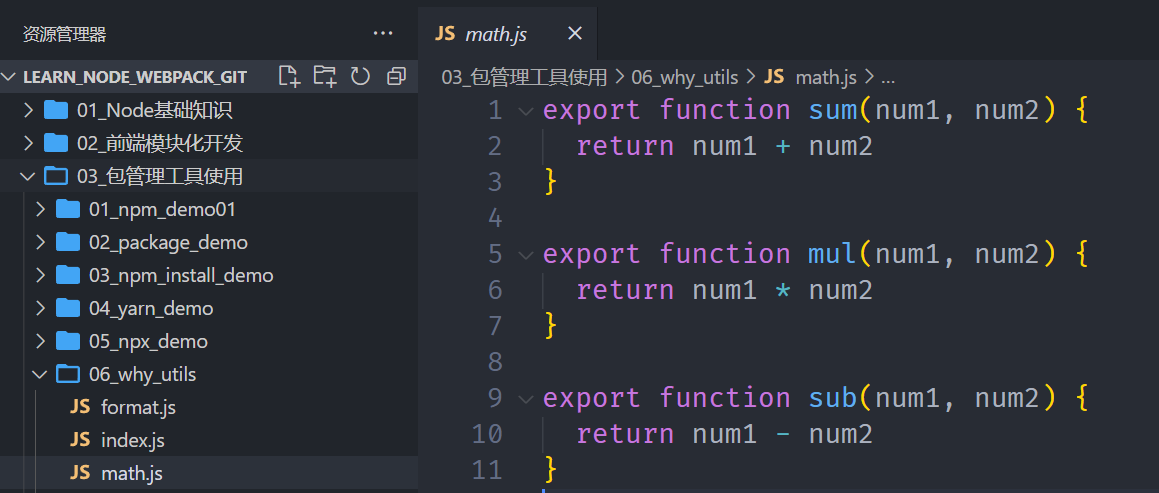
Task: Click the New Folder icon in explorer header
Action: point(325,76)
